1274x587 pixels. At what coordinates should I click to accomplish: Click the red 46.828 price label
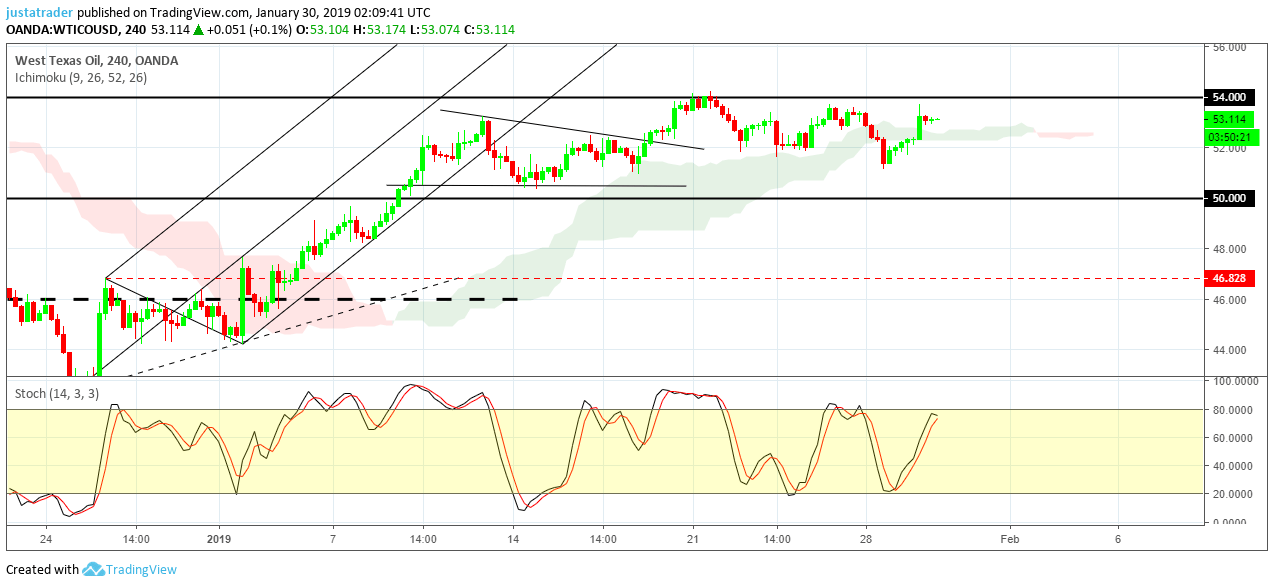tap(1229, 278)
